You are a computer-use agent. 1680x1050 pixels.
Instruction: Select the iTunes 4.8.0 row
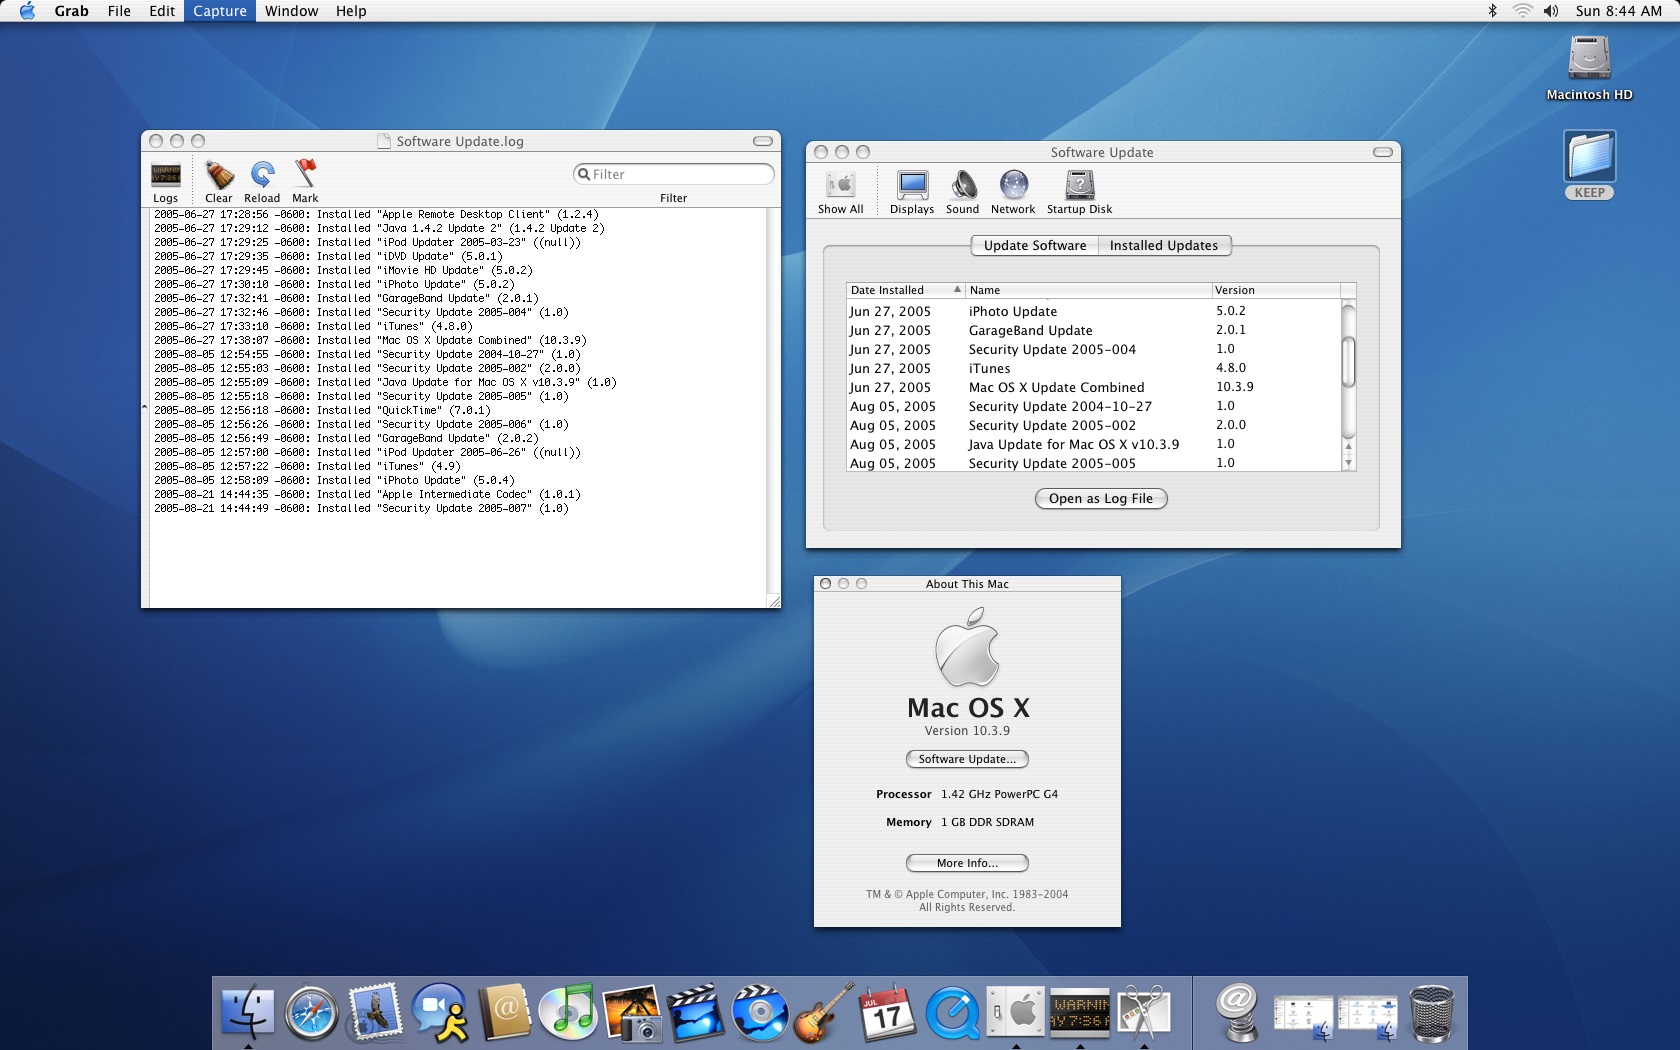(1093, 368)
